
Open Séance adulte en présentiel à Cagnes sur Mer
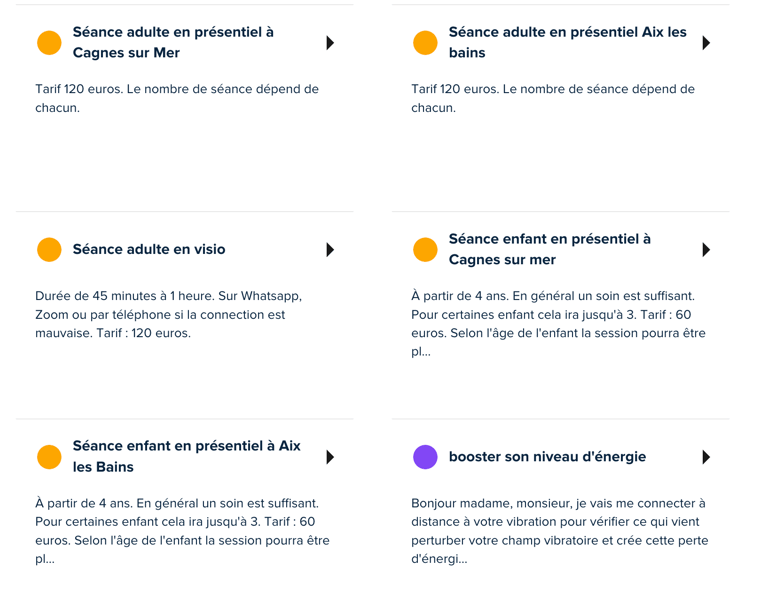pyautogui.click(x=173, y=42)
